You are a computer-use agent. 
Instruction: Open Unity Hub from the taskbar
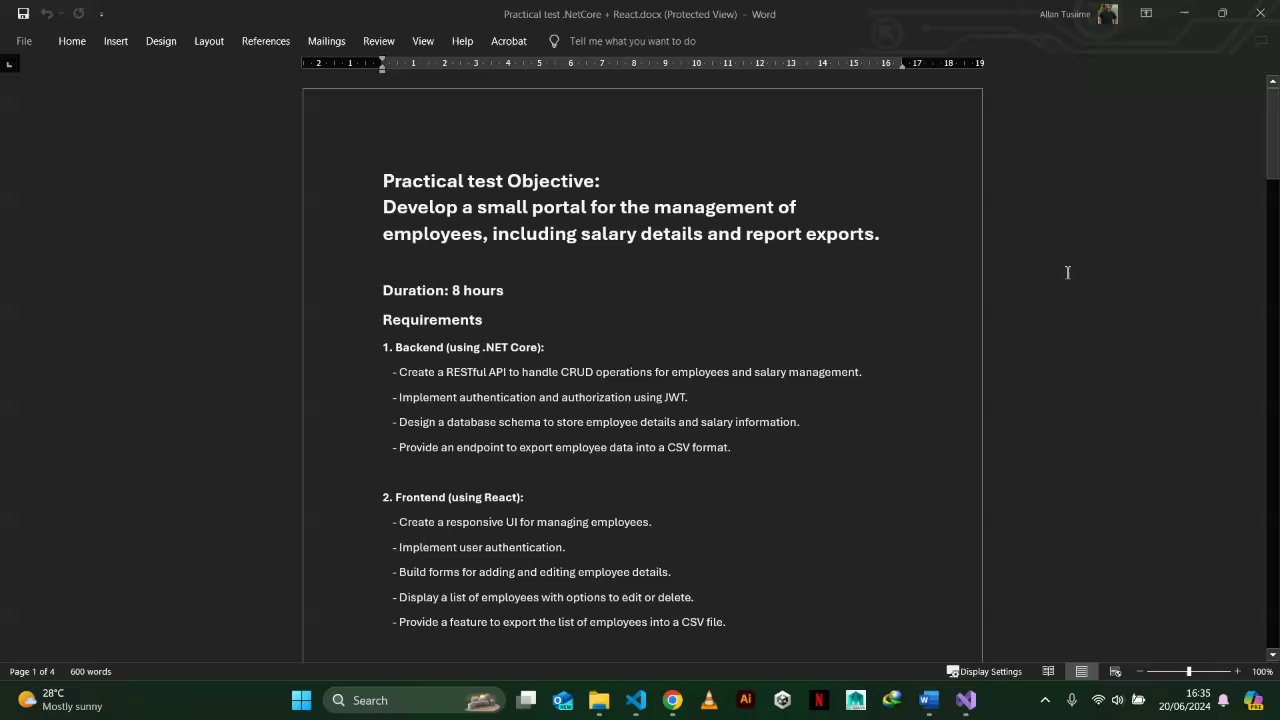click(x=782, y=700)
